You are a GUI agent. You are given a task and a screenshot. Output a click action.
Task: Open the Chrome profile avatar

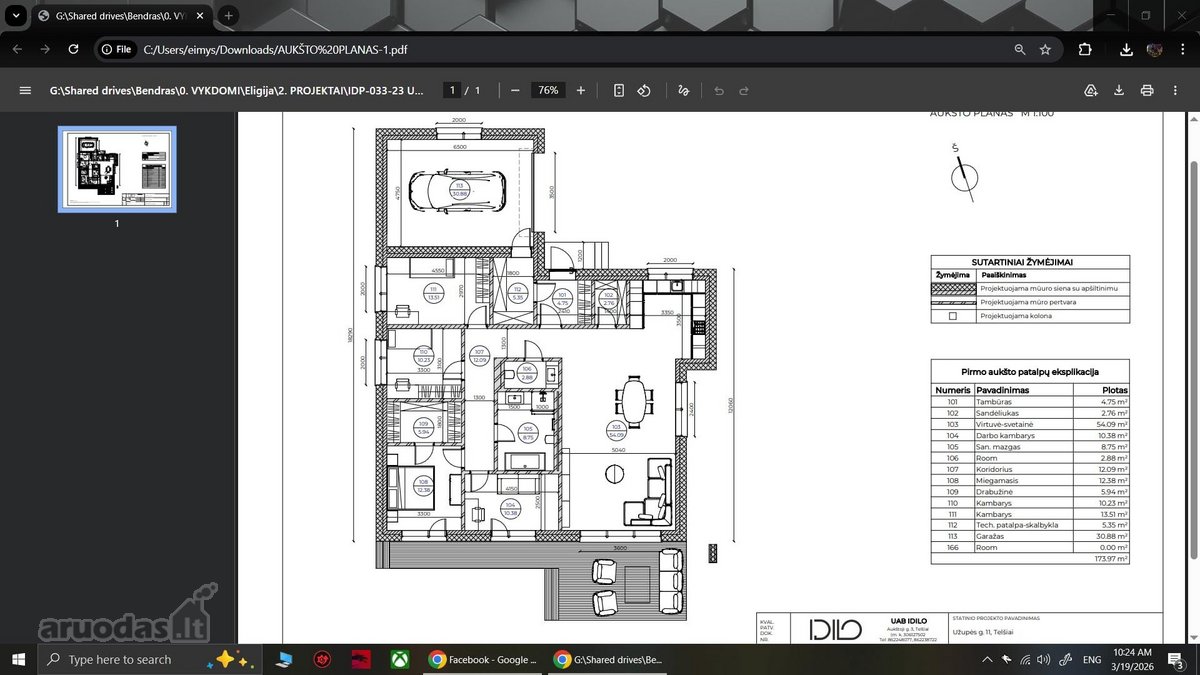point(1154,49)
